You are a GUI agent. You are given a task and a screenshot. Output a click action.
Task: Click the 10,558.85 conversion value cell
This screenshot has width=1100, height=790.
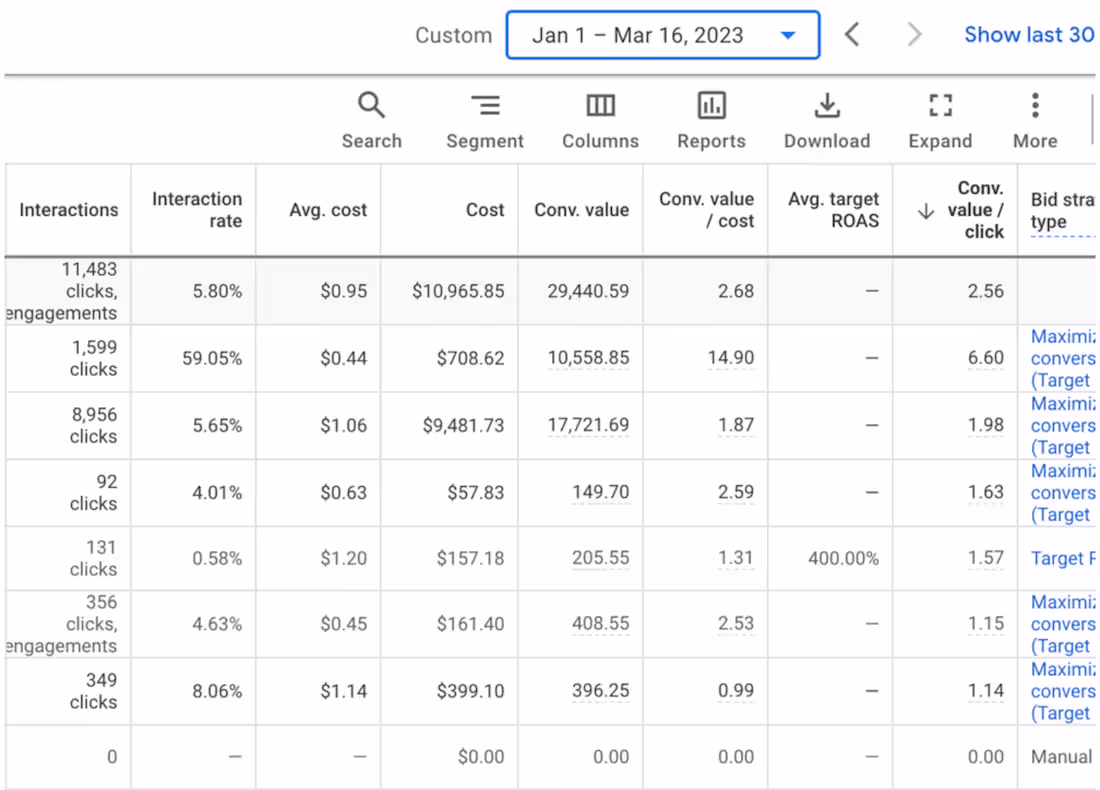coord(588,358)
